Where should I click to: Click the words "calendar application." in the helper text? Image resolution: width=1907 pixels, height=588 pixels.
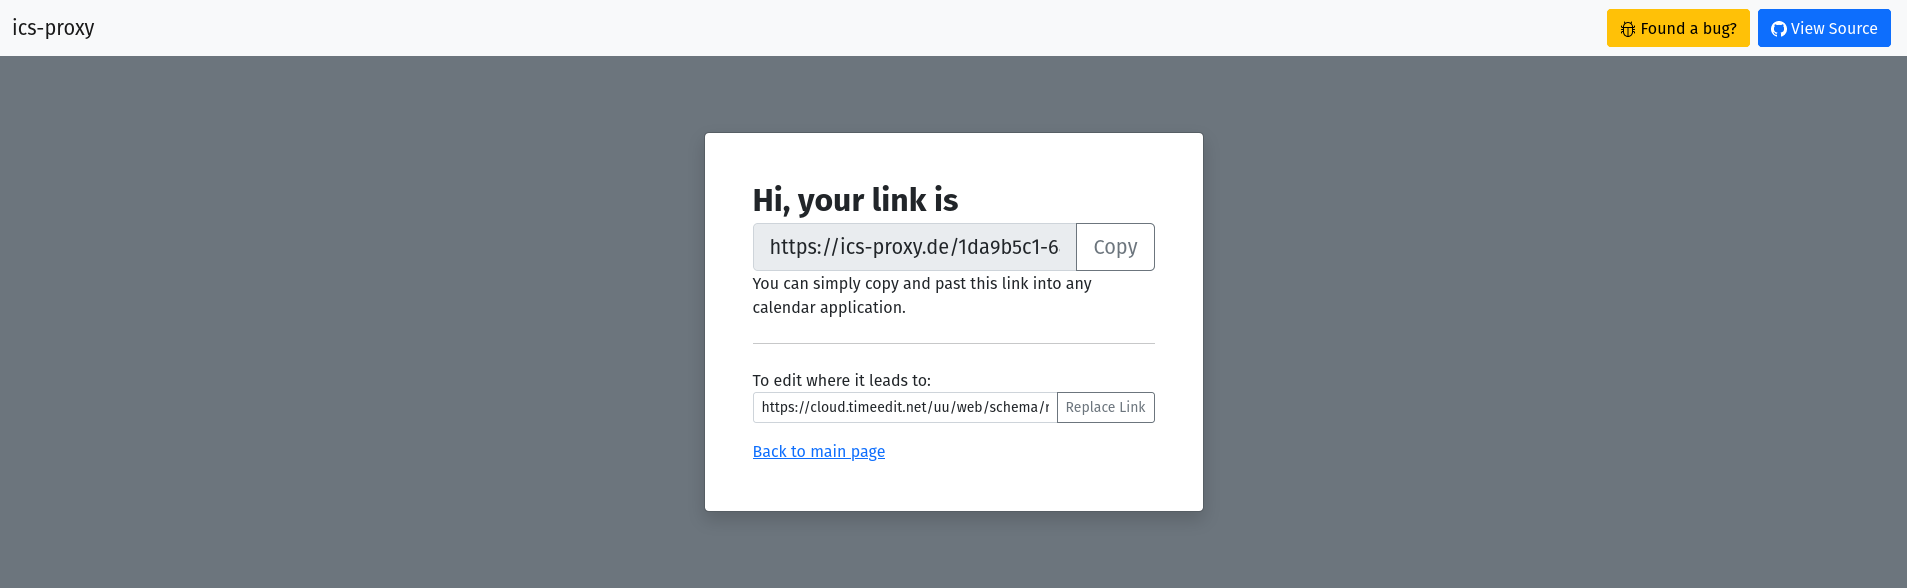pyautogui.click(x=829, y=308)
